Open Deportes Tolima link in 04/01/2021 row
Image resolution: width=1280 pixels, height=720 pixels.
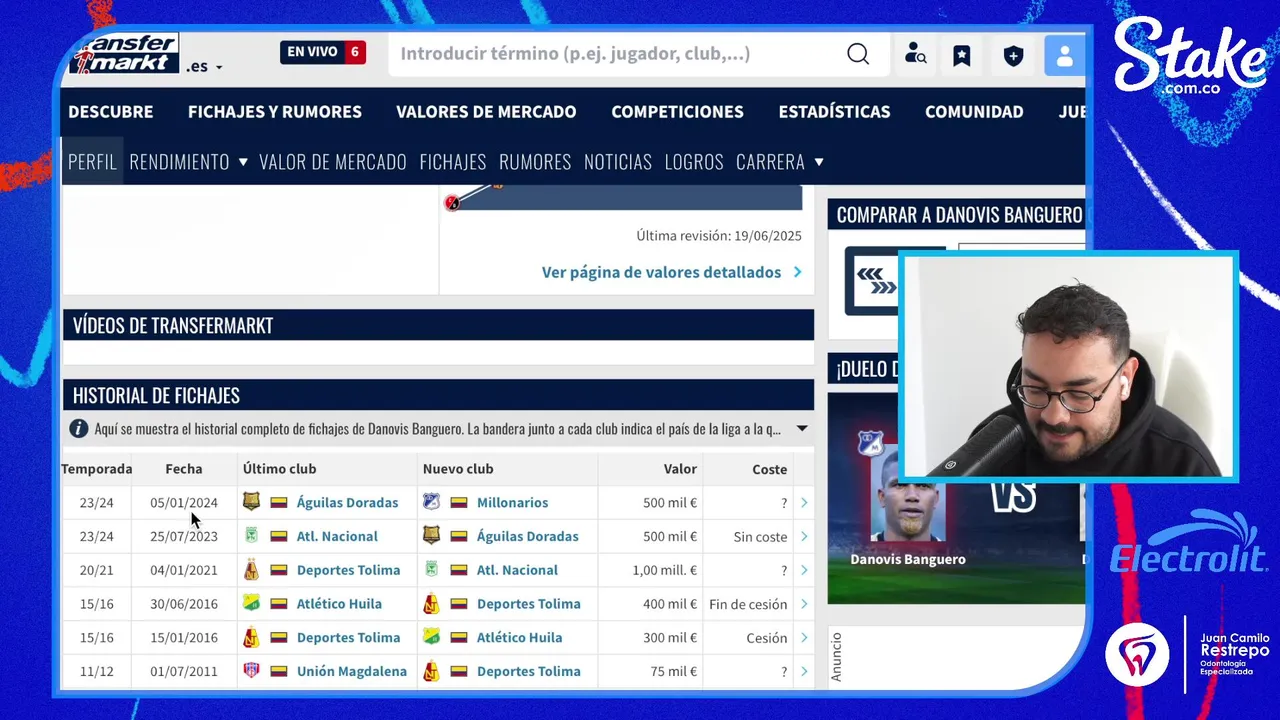[x=348, y=570]
